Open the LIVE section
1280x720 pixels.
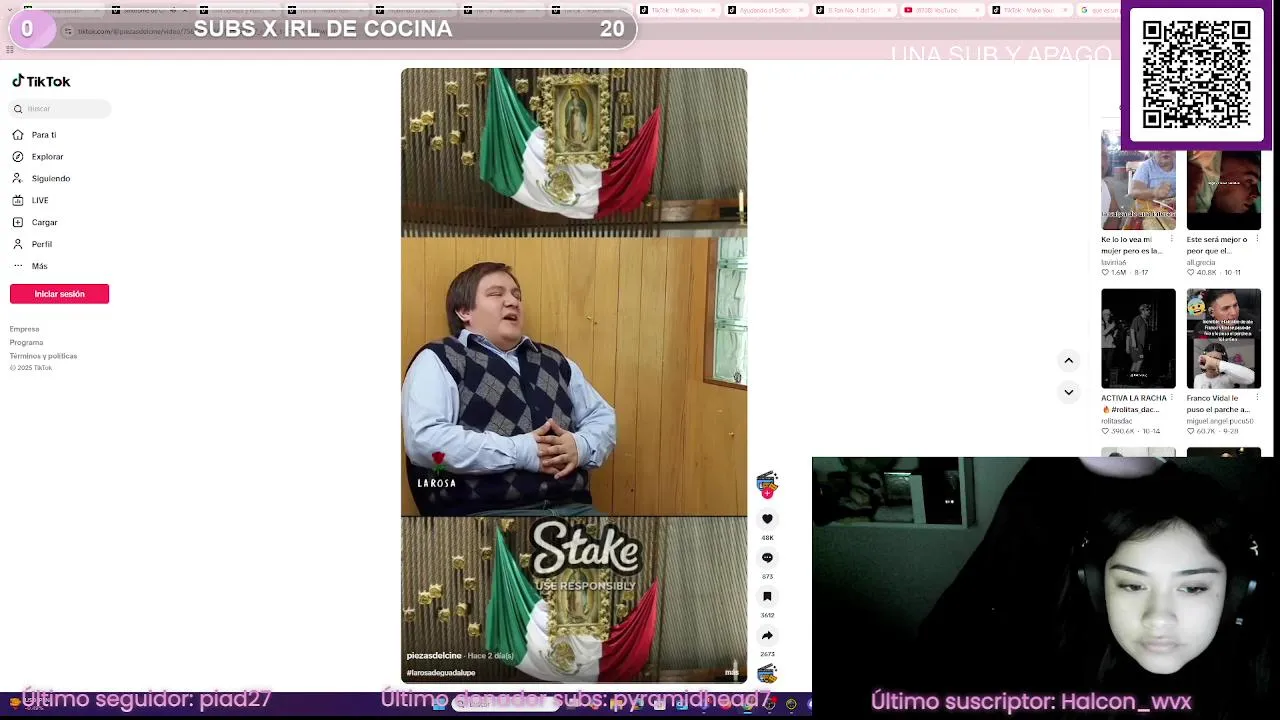point(40,201)
